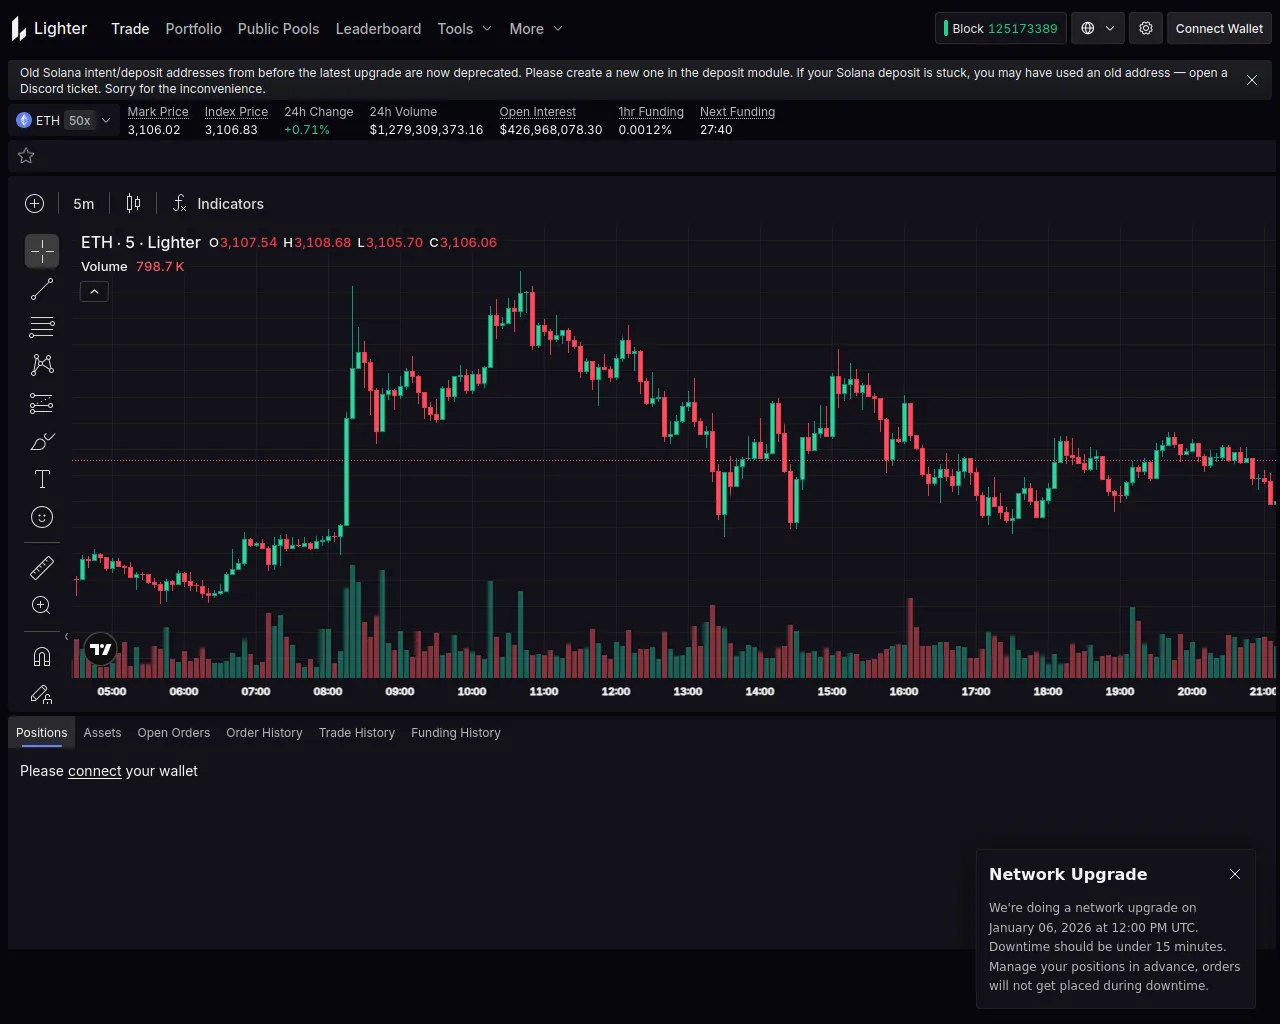
Task: Click the 18:00 time axis label
Action: tap(1048, 691)
